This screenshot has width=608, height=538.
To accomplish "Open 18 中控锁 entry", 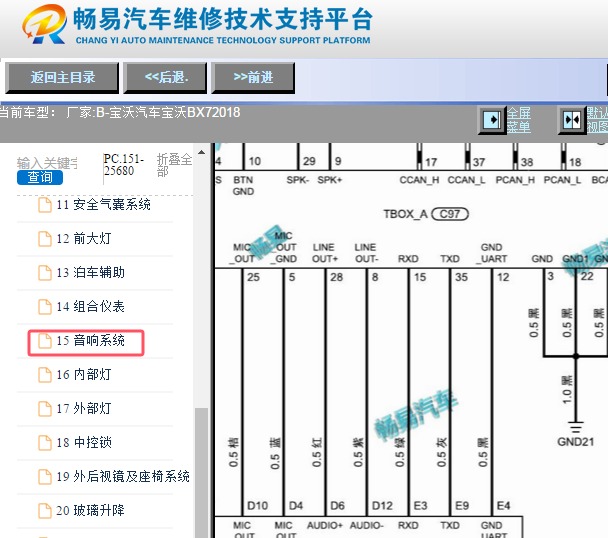I will click(x=84, y=443).
